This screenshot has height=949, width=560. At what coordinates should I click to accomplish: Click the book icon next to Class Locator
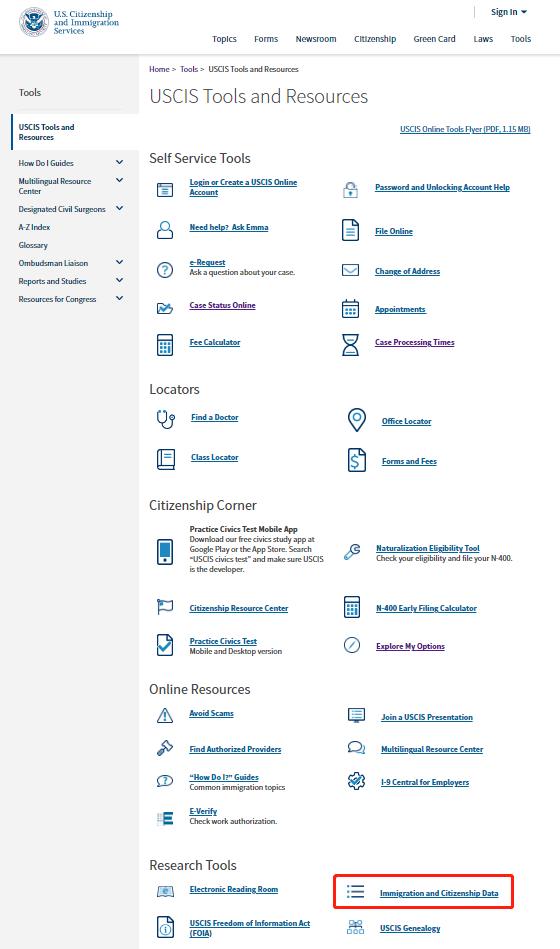coord(166,459)
